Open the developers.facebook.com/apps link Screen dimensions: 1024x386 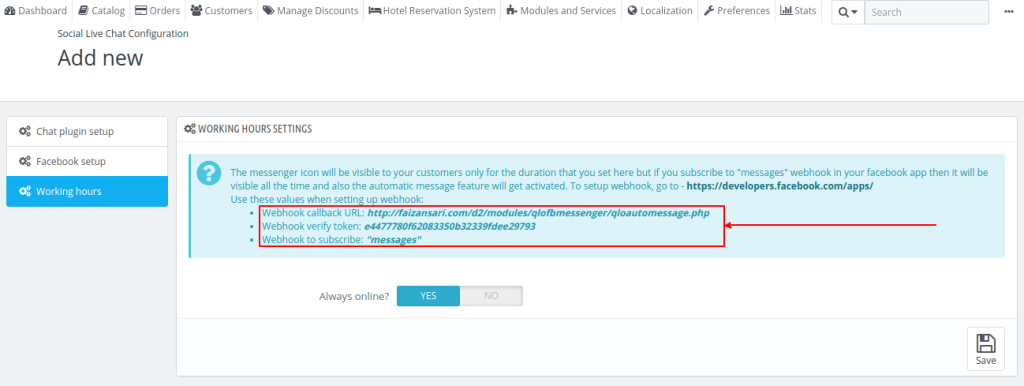[x=780, y=185]
